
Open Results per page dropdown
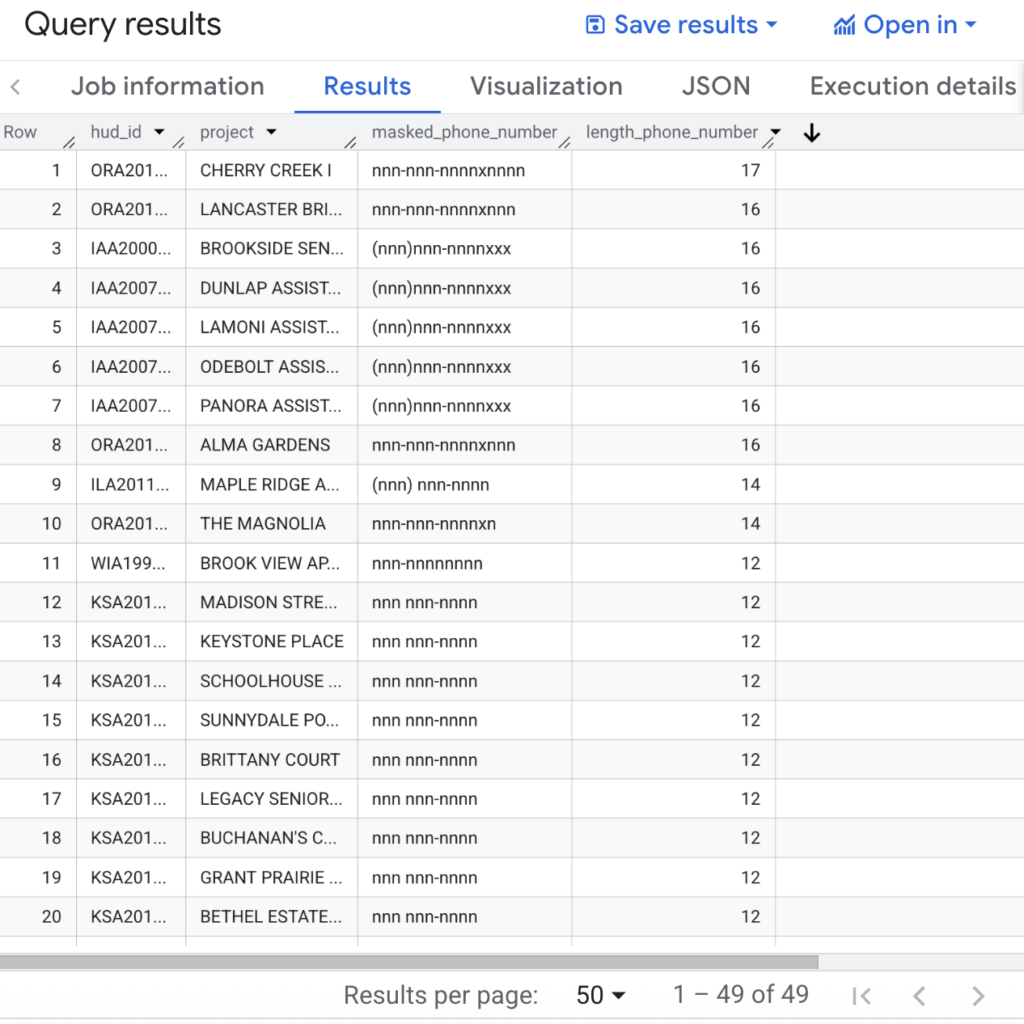click(601, 995)
